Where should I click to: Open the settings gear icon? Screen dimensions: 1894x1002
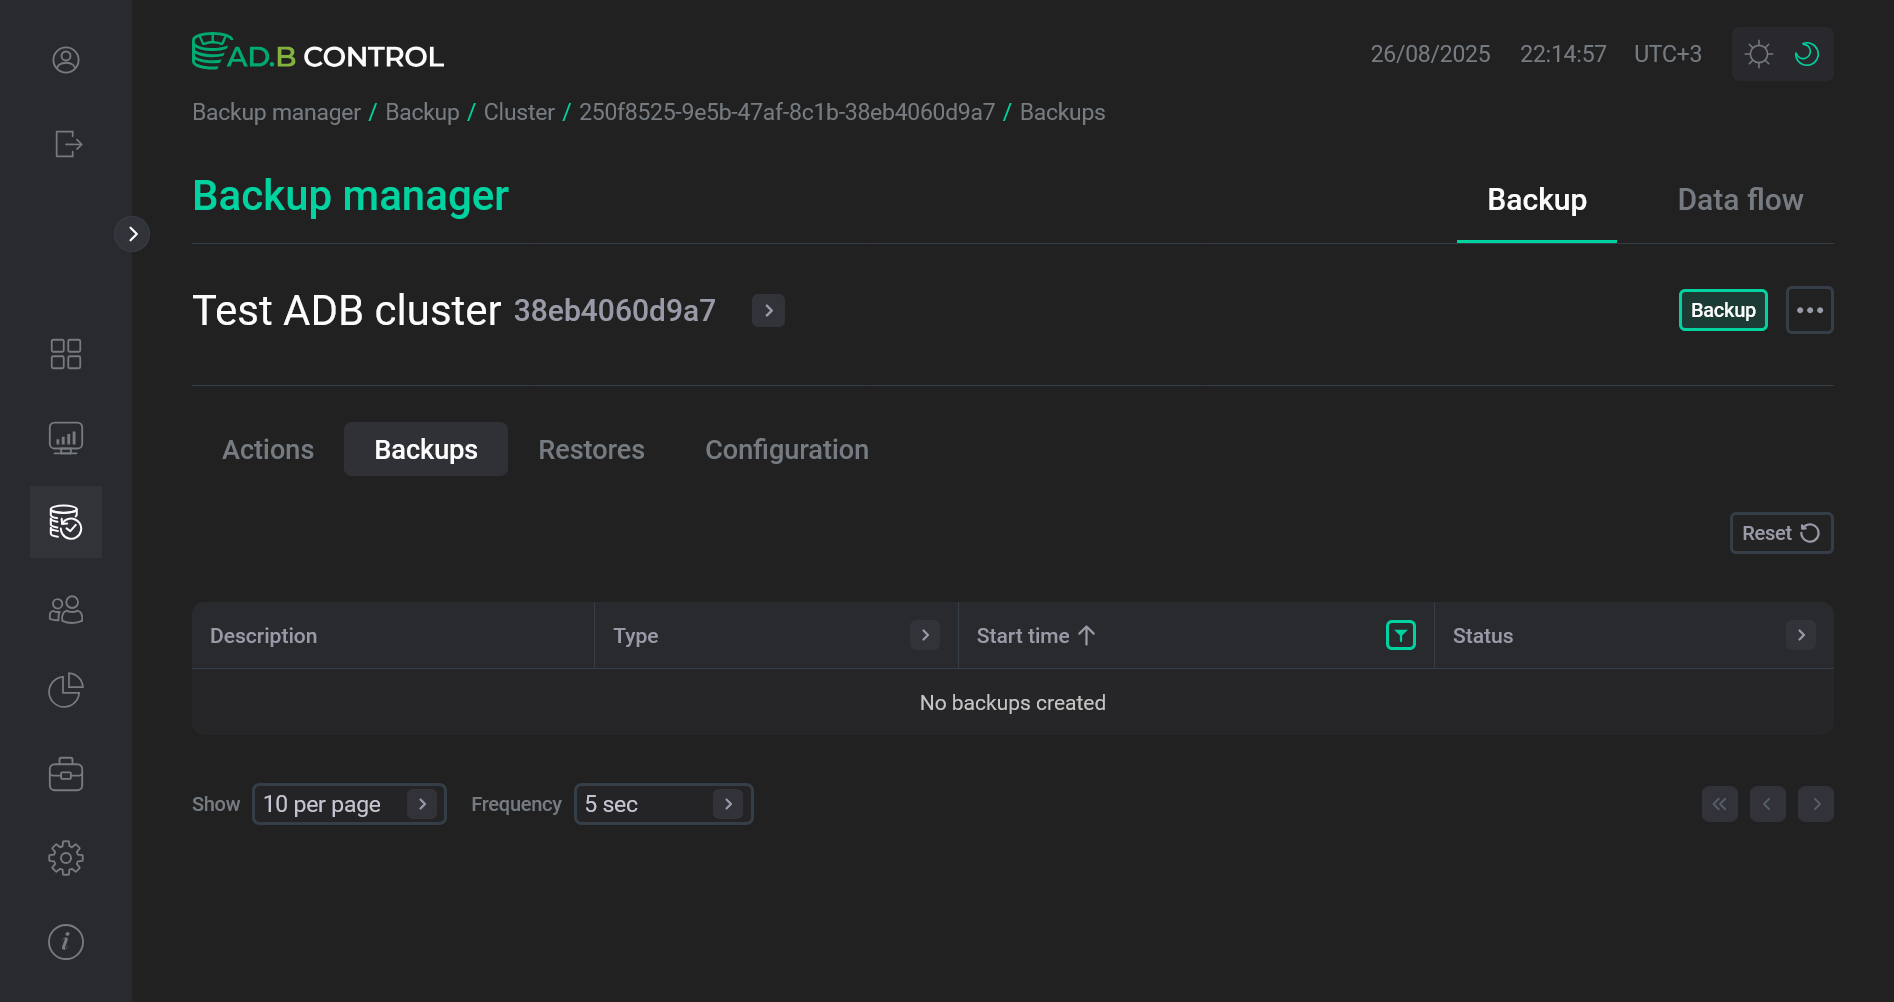point(66,858)
